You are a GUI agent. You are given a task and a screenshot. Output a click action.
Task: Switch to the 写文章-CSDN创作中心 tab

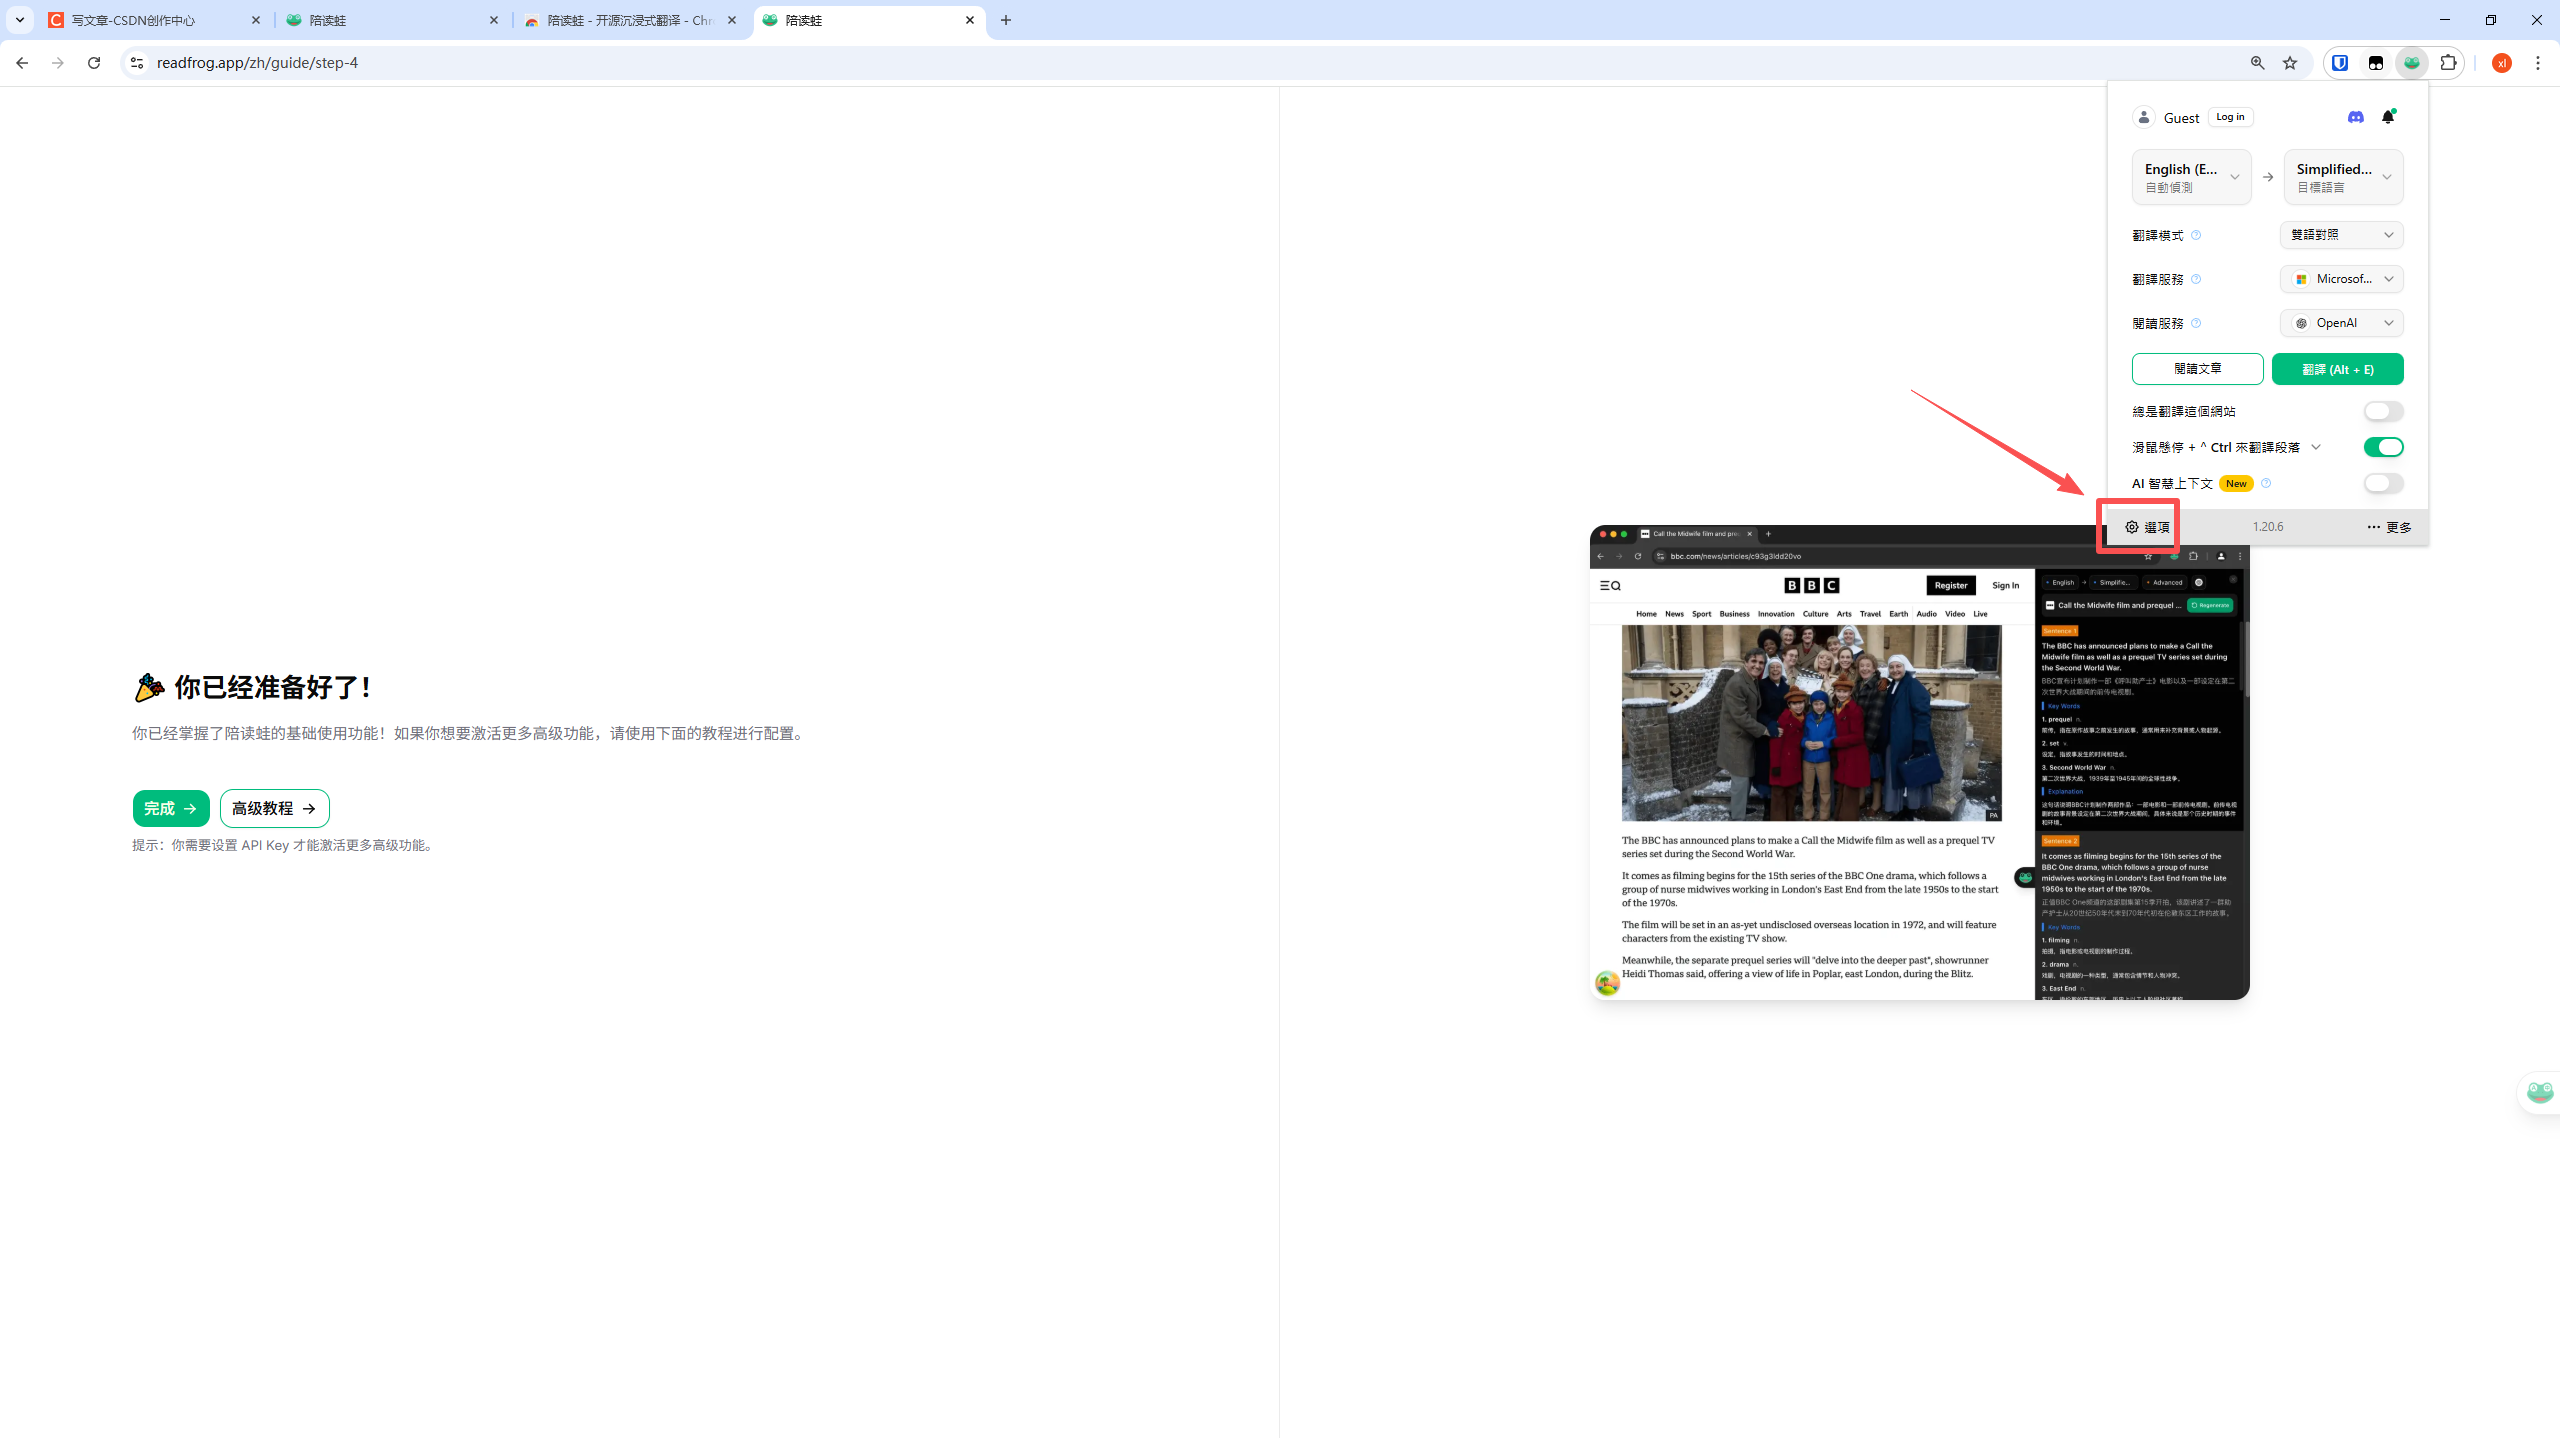(150, 20)
